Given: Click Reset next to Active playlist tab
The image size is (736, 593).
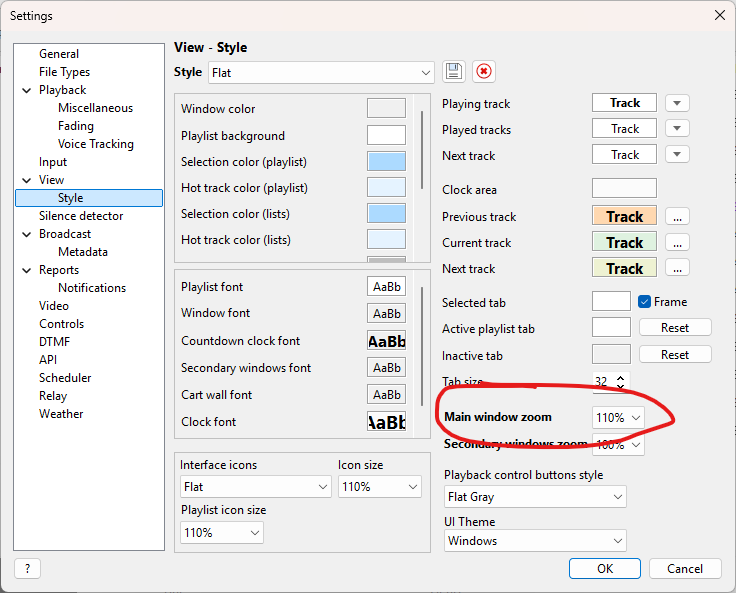Looking at the screenshot, I should 674,328.
